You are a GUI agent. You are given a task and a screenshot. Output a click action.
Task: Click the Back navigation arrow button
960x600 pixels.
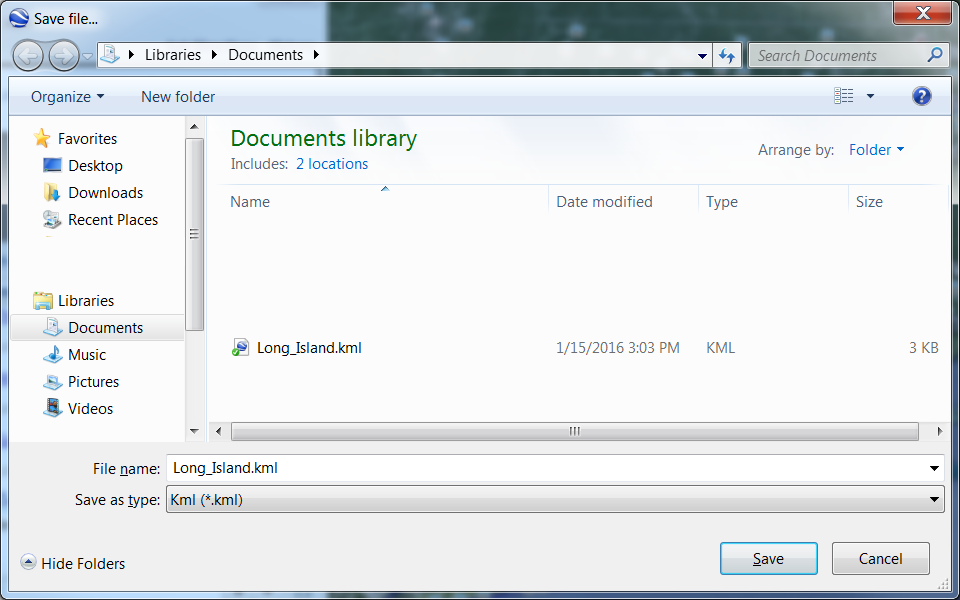tap(29, 55)
